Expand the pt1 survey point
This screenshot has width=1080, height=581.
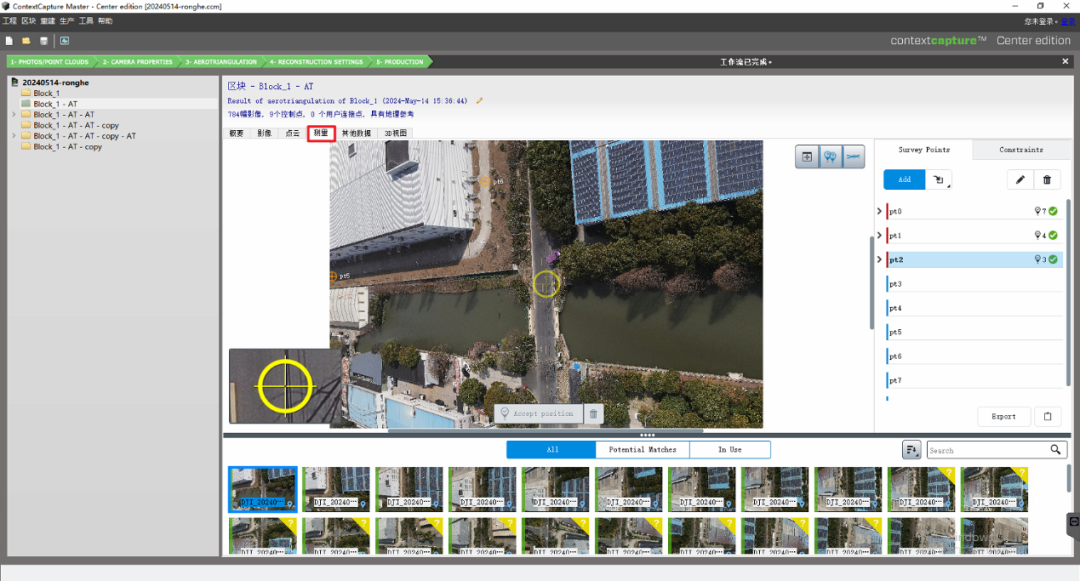pos(880,235)
